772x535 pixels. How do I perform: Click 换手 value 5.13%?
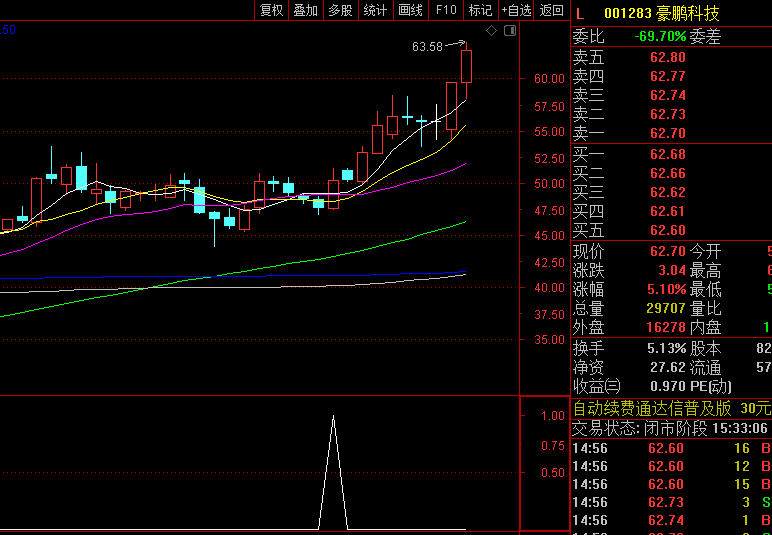(x=667, y=348)
